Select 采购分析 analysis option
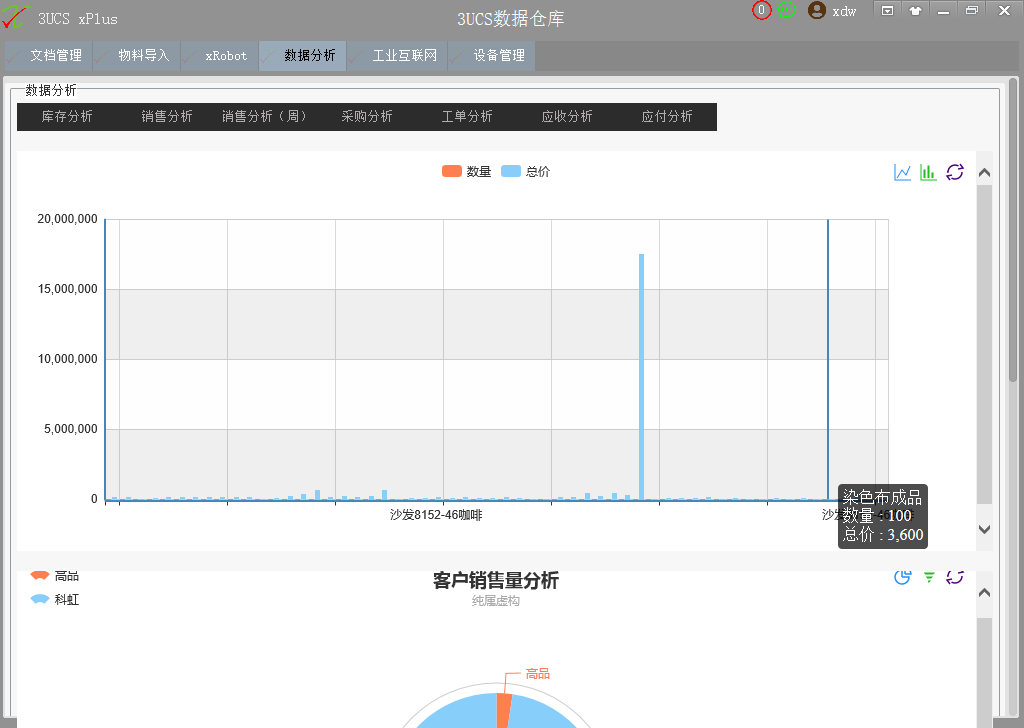 [x=367, y=117]
